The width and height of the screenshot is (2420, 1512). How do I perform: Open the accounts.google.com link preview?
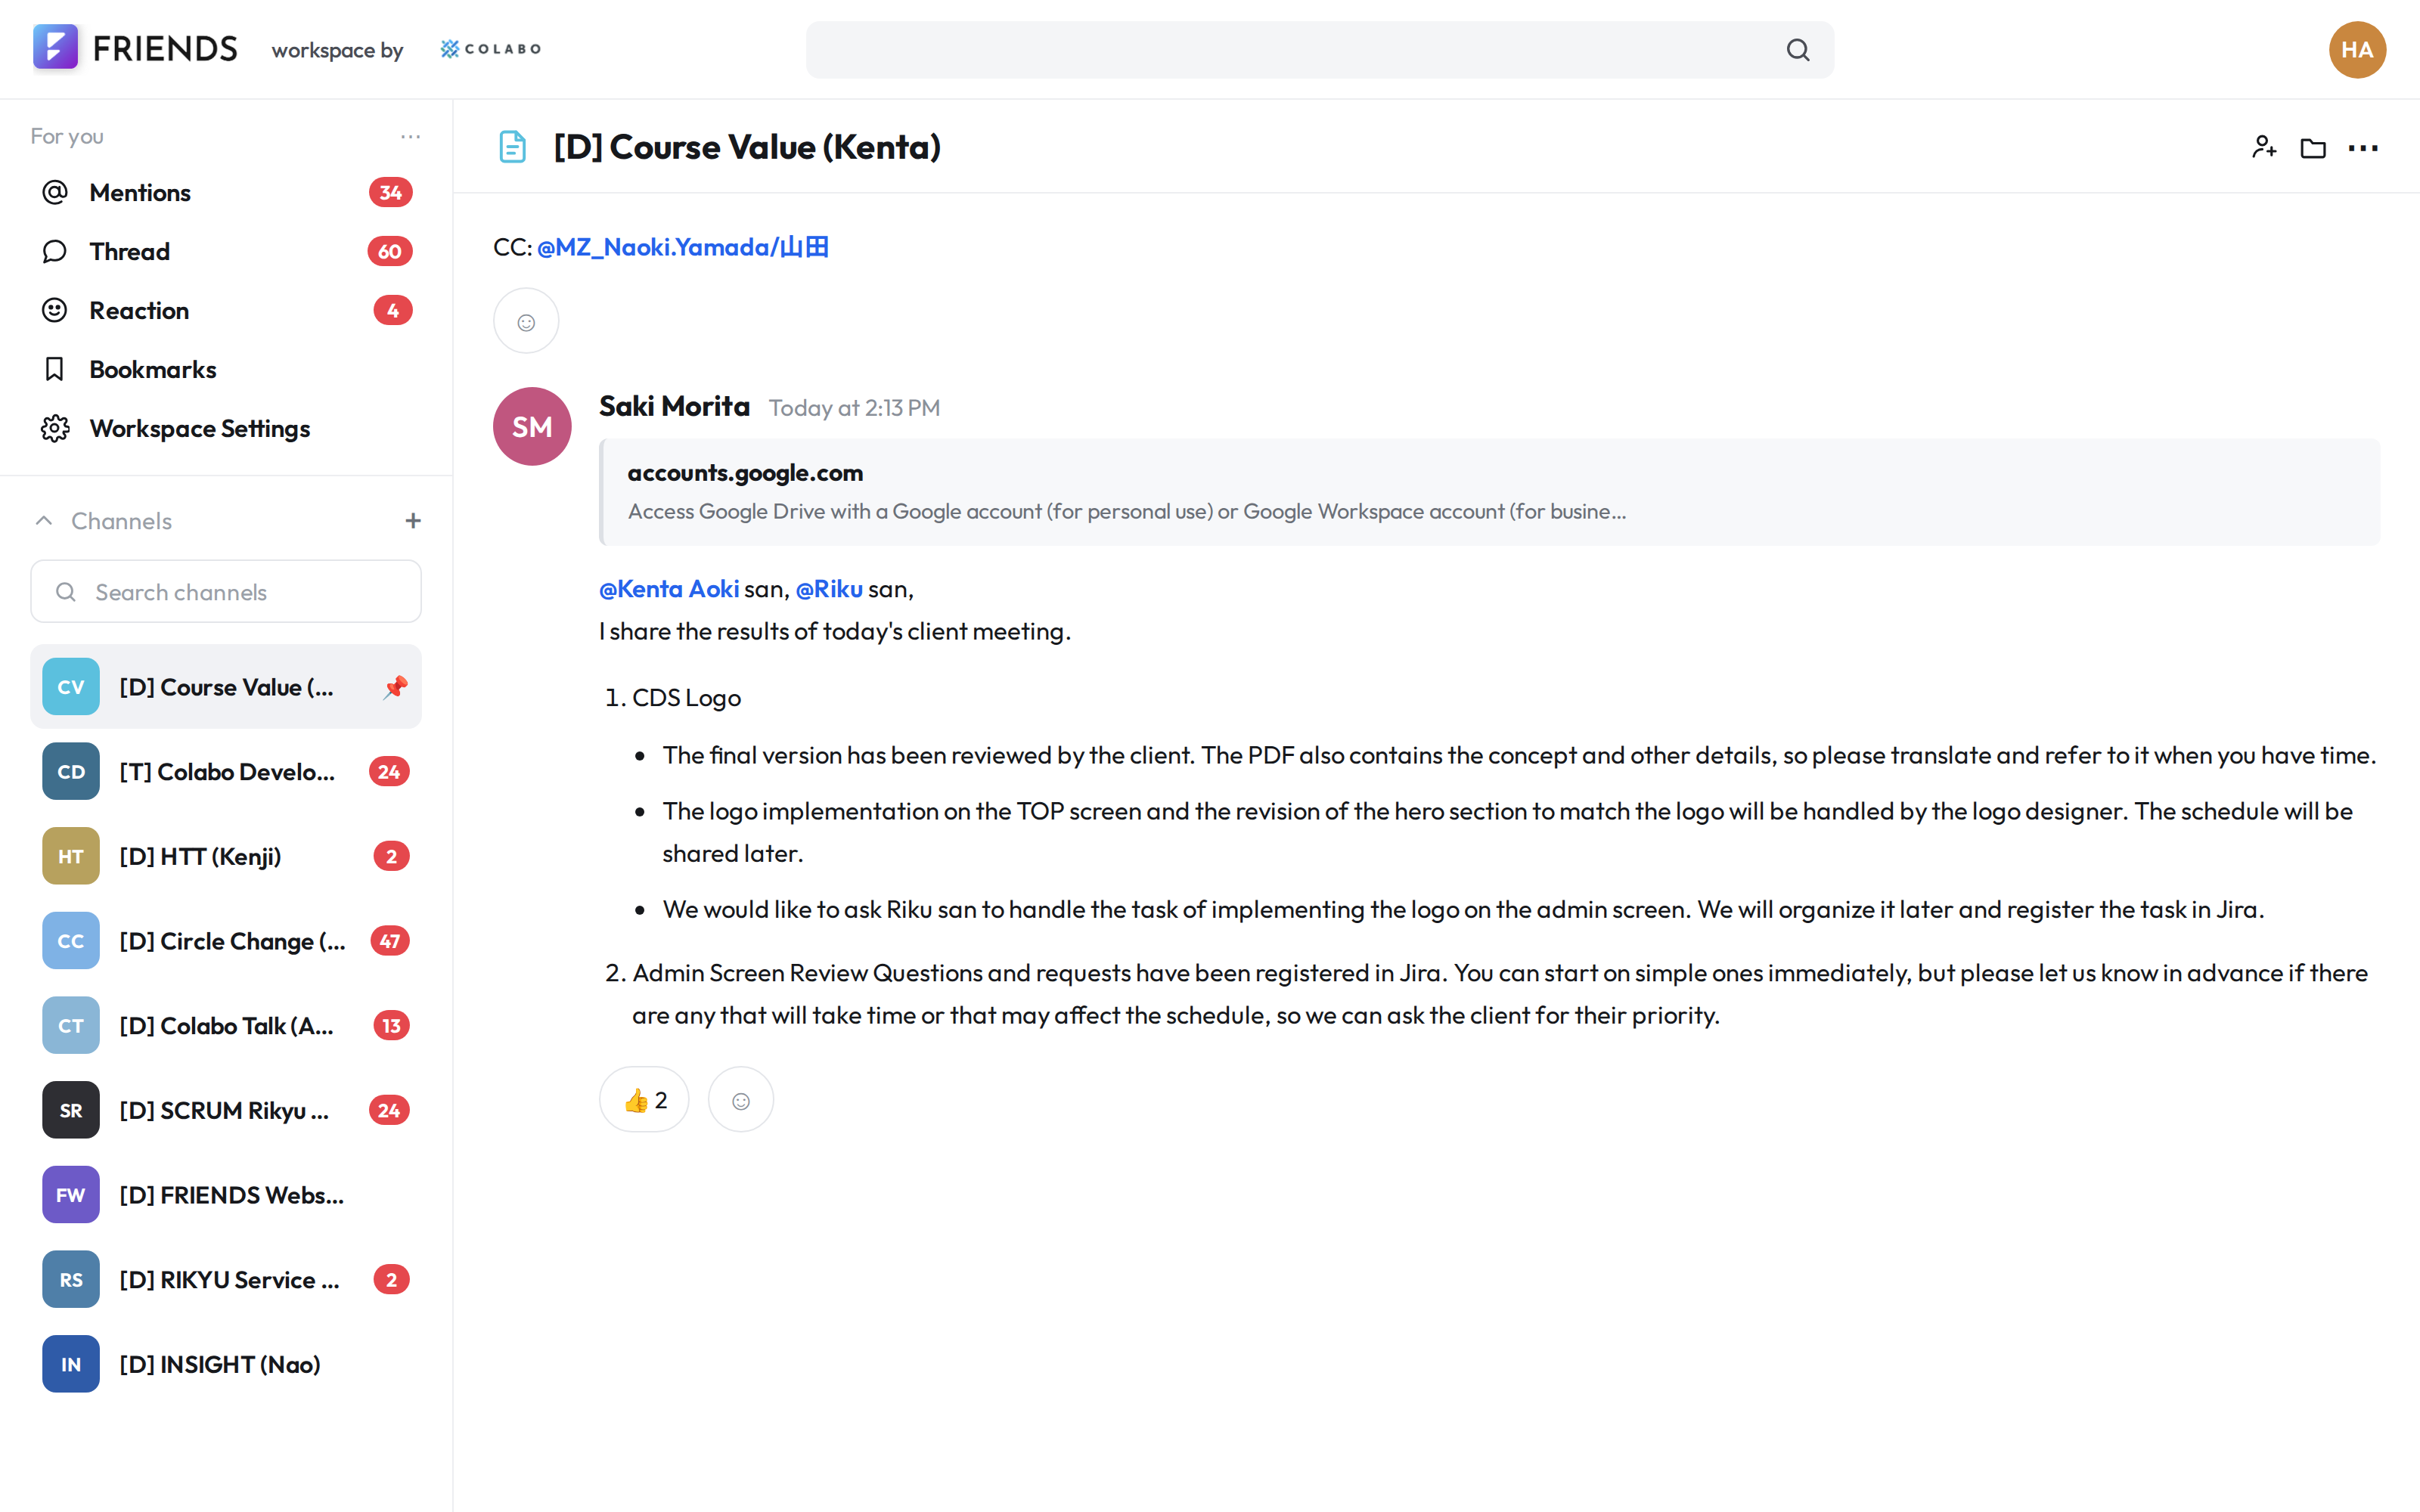pyautogui.click(x=1489, y=492)
